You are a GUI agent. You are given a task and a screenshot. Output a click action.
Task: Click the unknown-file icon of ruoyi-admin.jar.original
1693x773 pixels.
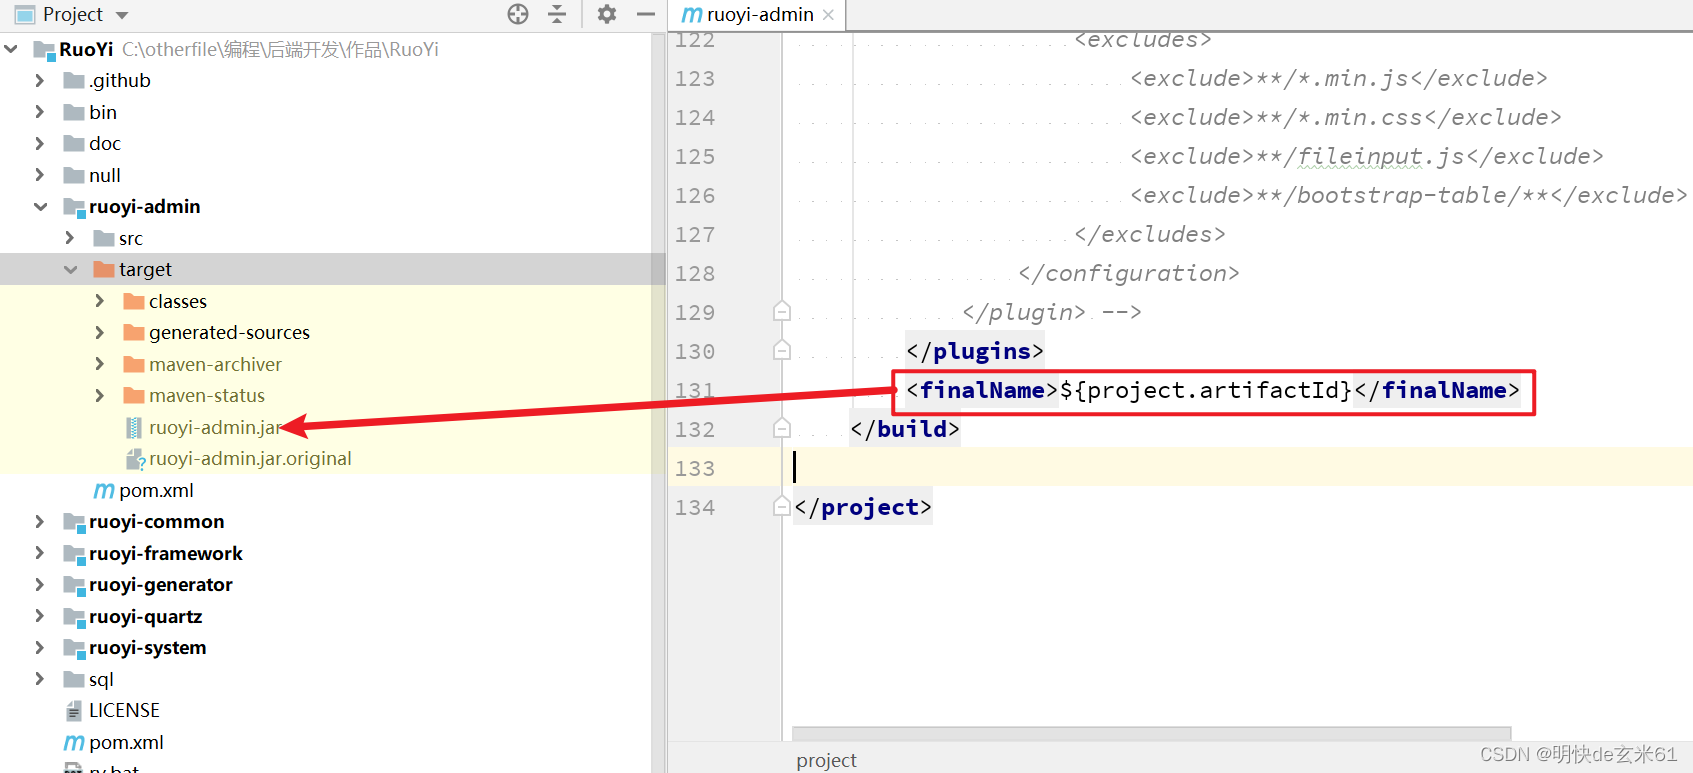[x=136, y=459]
